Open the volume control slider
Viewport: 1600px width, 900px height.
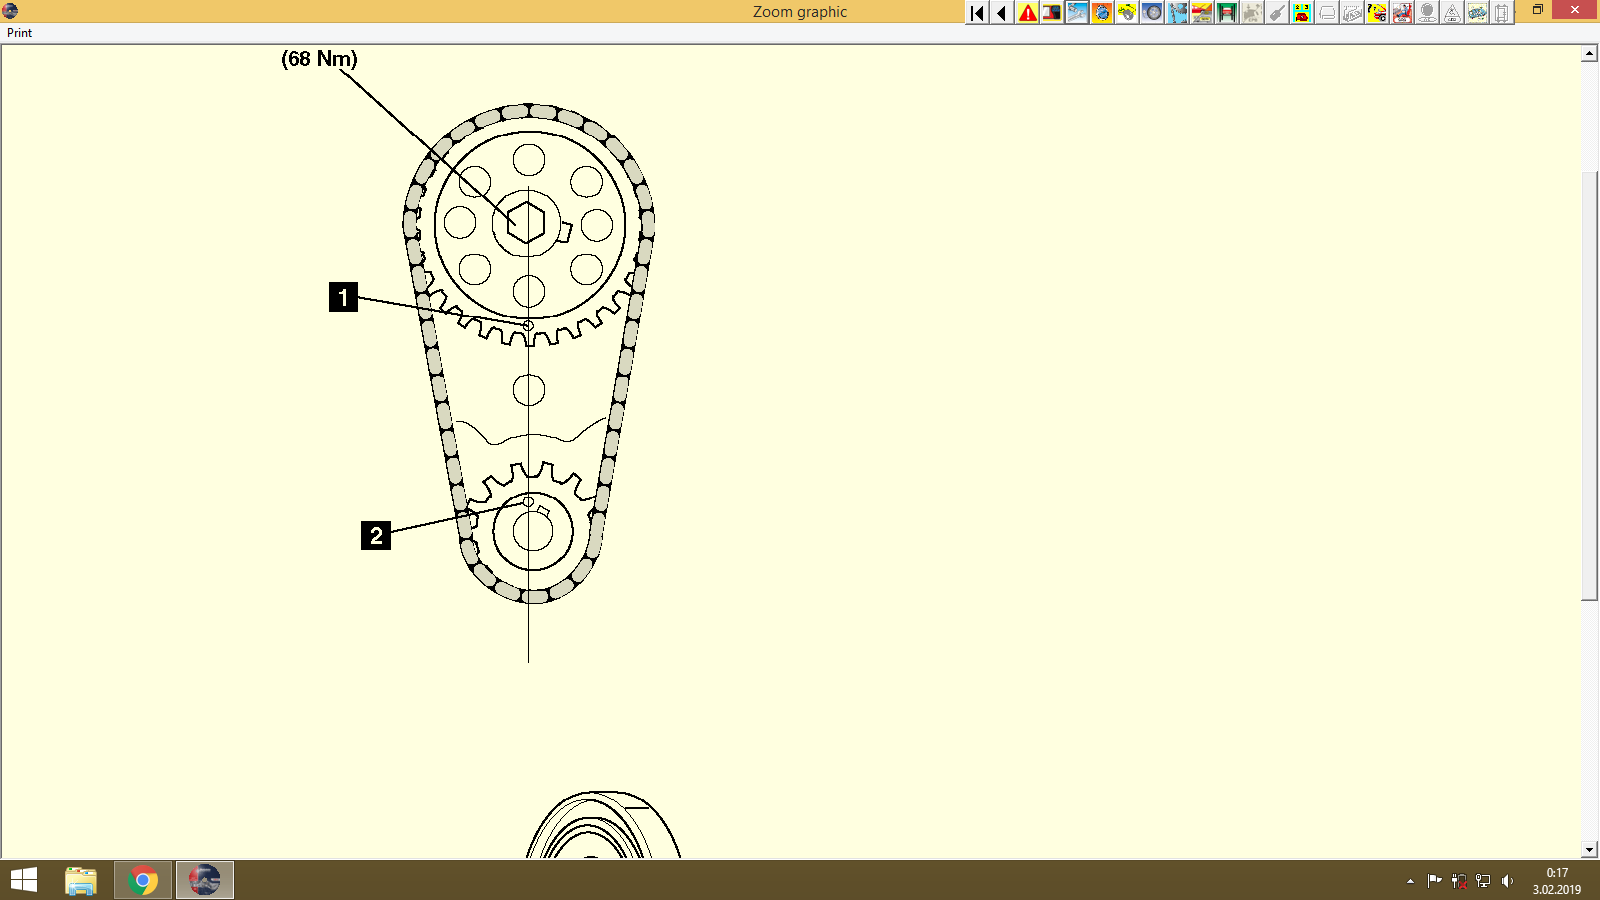[1509, 881]
